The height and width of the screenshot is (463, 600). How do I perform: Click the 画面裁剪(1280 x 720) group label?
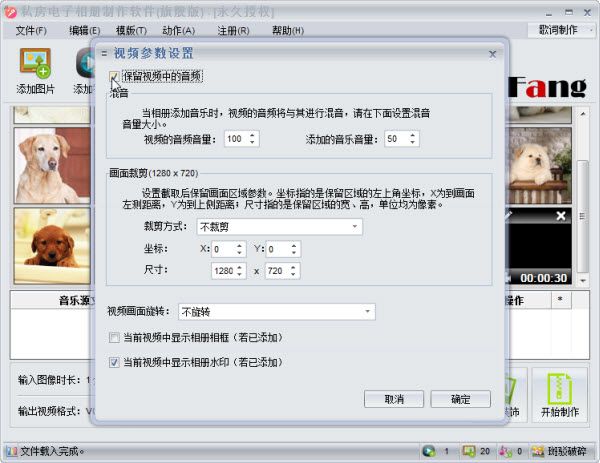[x=153, y=173]
